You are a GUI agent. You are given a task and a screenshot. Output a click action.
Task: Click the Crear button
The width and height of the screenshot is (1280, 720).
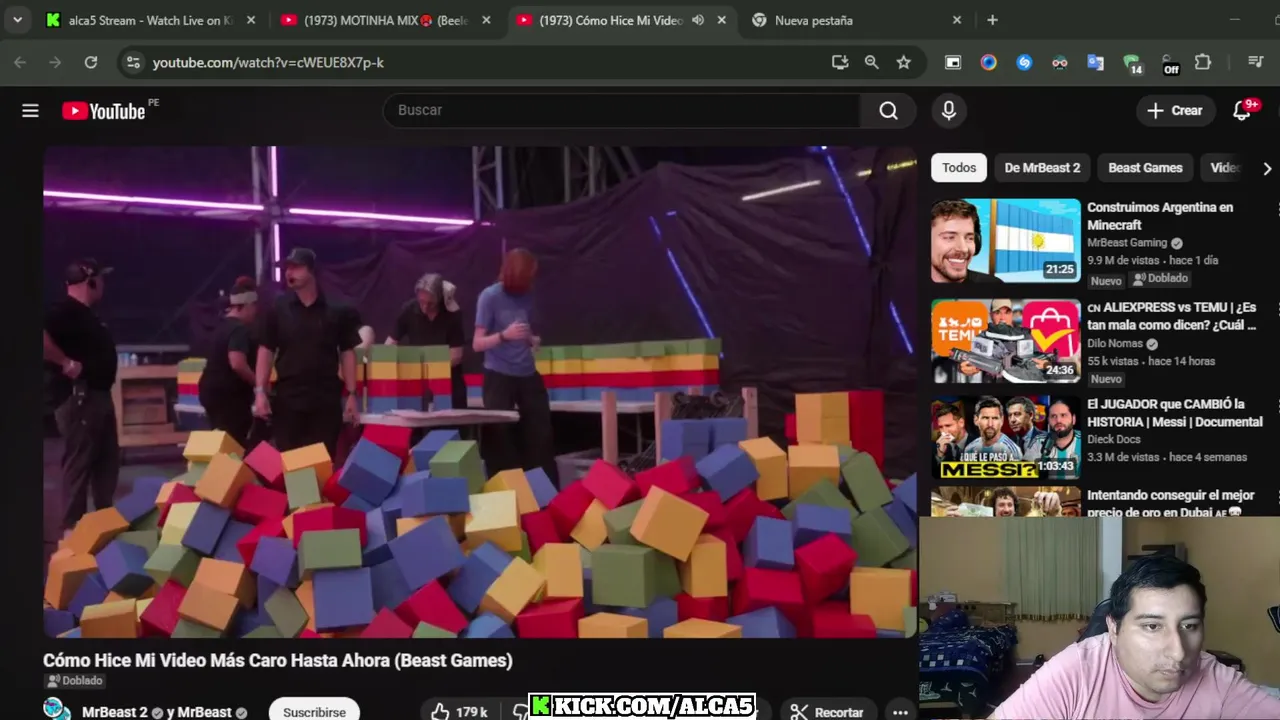coord(1175,111)
